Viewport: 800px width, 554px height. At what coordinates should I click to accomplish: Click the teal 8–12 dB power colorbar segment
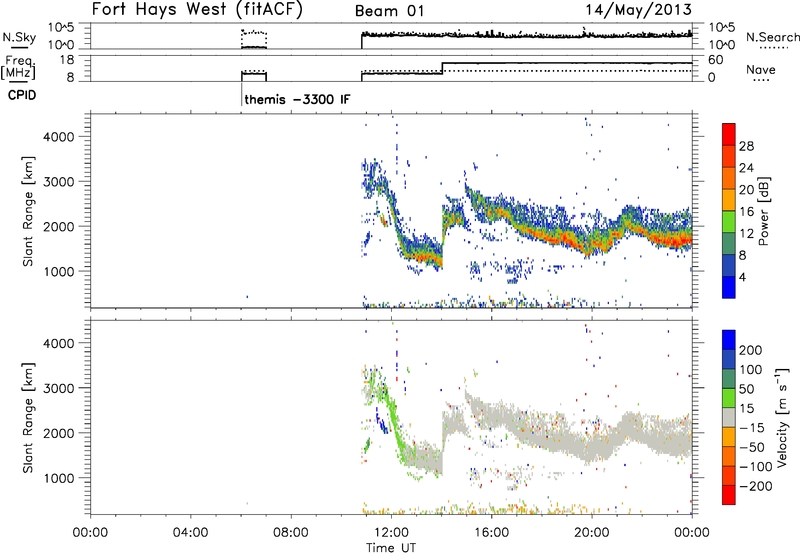coord(729,243)
